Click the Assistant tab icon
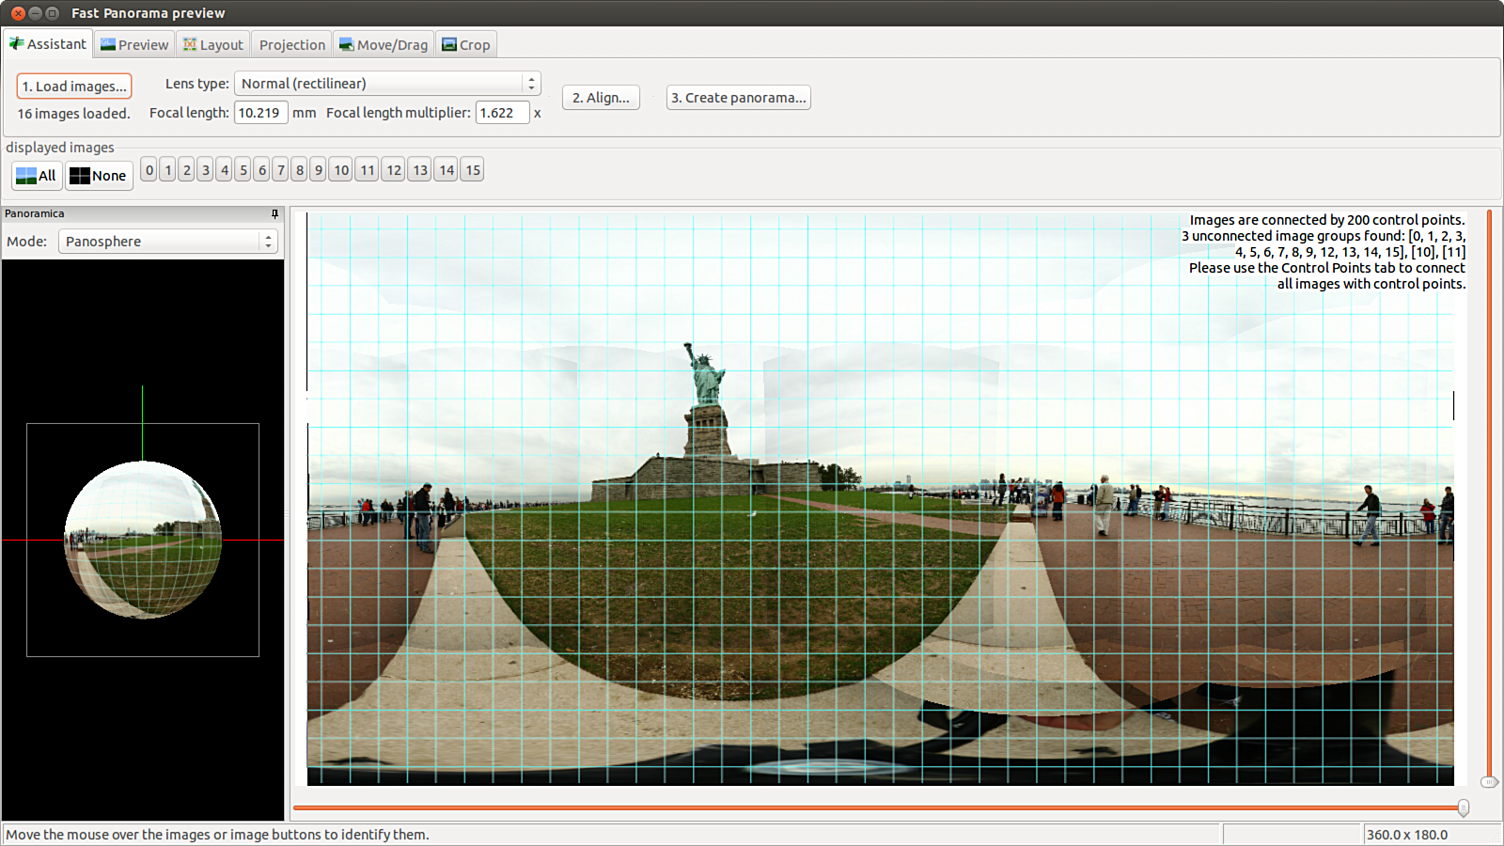 pos(16,44)
